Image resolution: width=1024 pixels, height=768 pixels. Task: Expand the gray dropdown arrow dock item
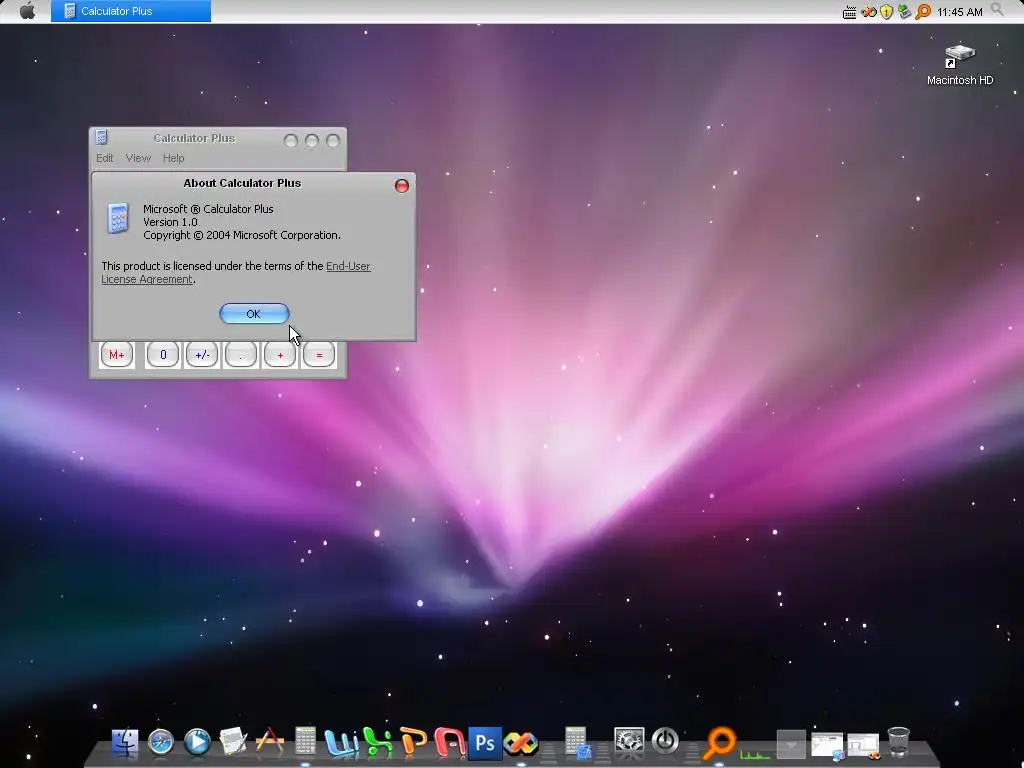[x=791, y=745]
